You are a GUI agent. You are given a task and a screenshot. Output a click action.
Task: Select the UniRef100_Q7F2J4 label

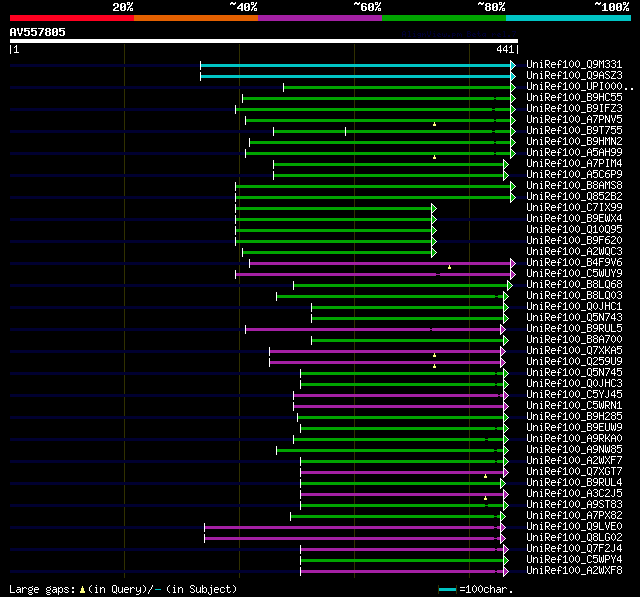574,549
